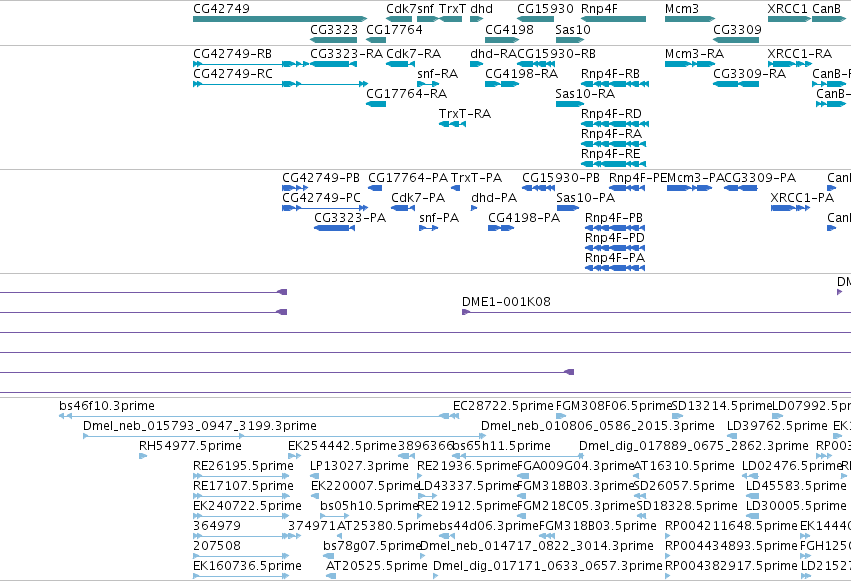This screenshot has height=581, width=851.
Task: Select the EK160736.5prime EST label
Action: point(247,567)
